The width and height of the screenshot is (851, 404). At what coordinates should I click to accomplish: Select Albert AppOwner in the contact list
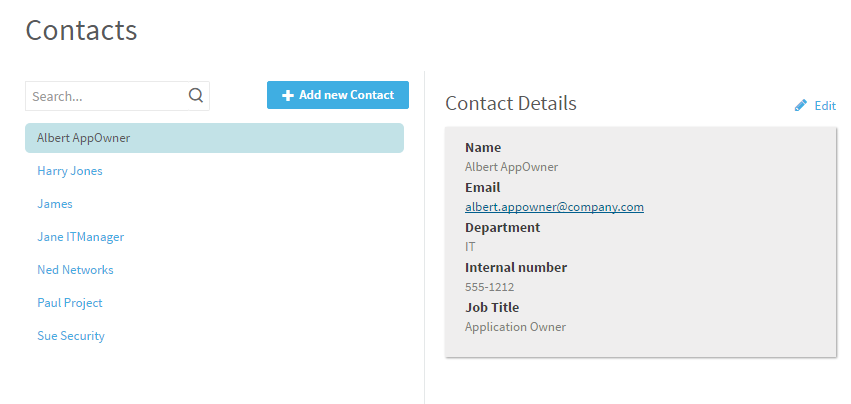click(x=84, y=138)
